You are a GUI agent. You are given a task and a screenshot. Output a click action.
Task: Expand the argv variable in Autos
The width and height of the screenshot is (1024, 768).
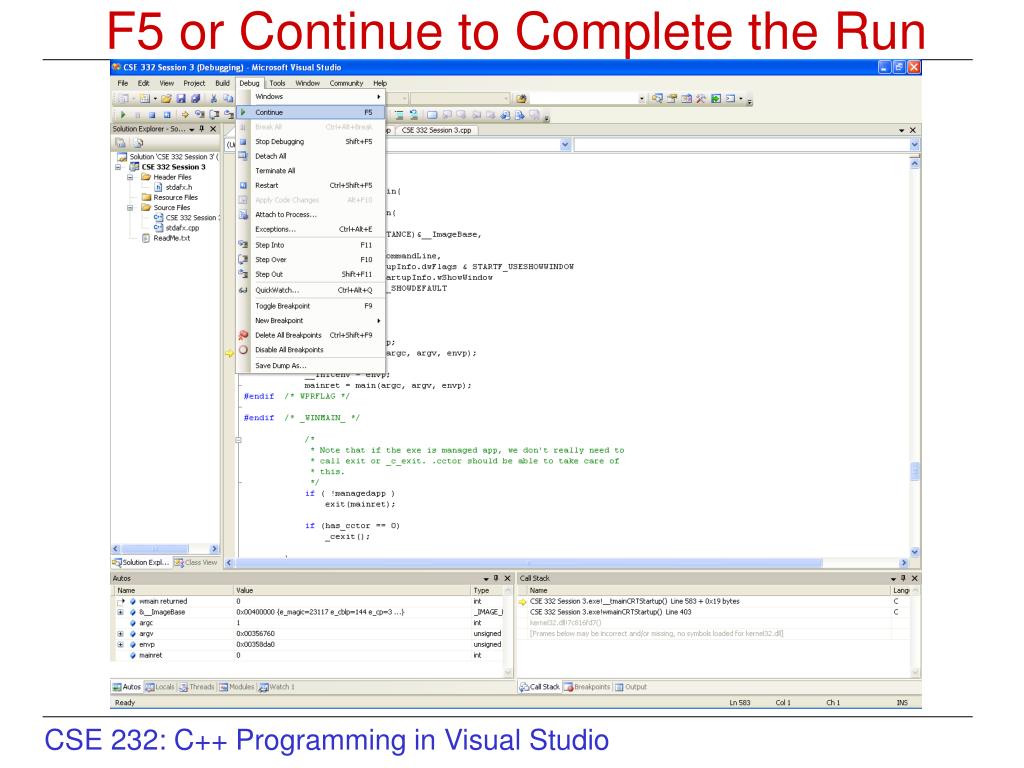120,634
